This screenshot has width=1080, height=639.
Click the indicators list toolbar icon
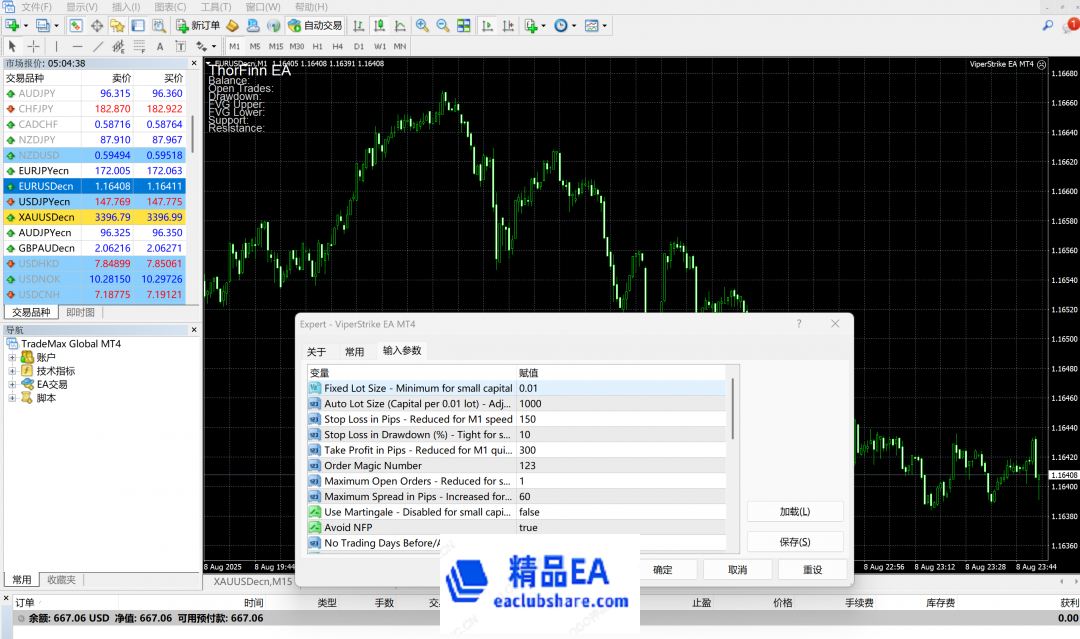coord(530,25)
